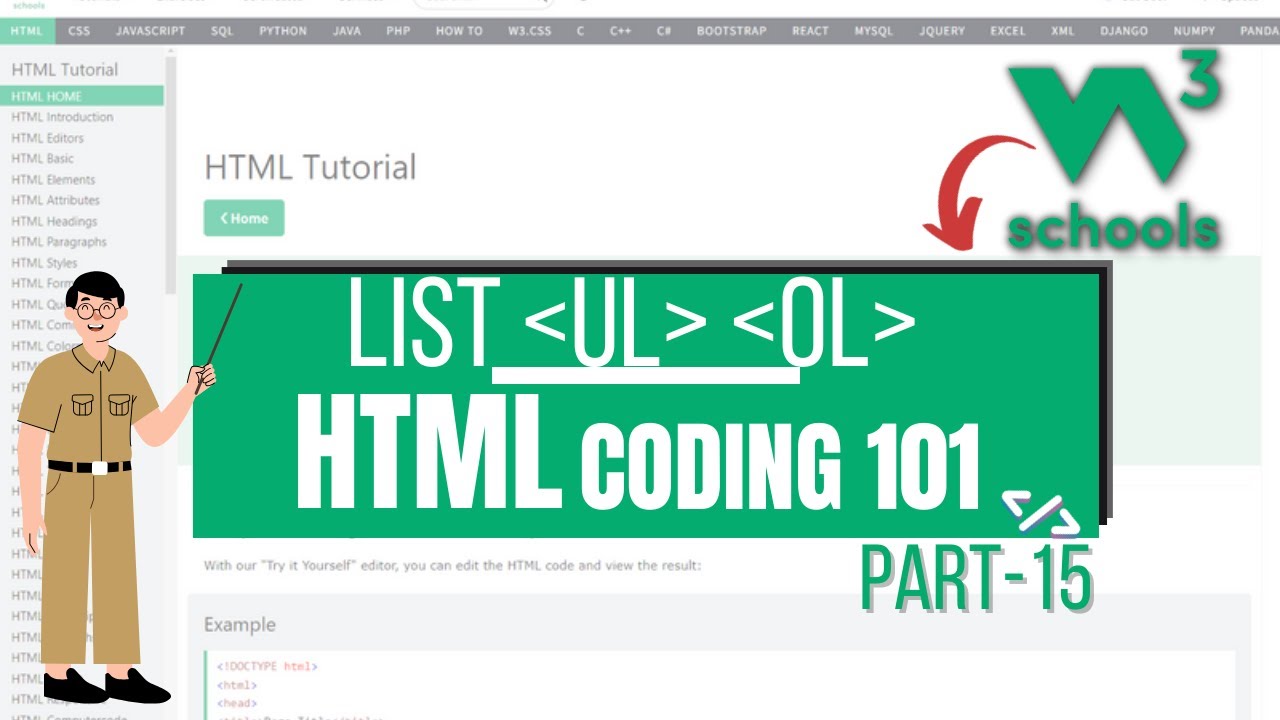
Task: Open the HOW TO tab
Action: point(459,31)
